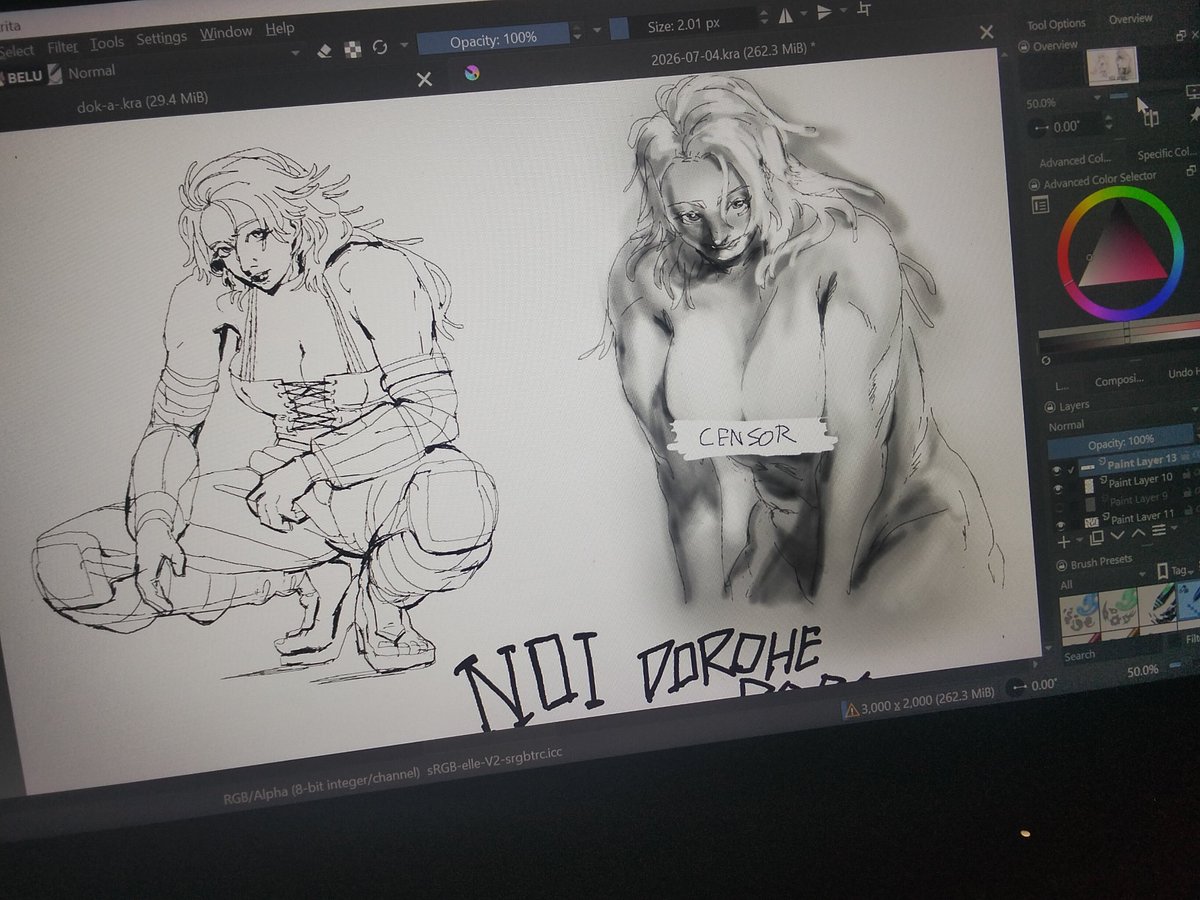Viewport: 1200px width, 900px height.
Task: Open the Overview zoom 50.0% dropdown arrow
Action: point(1097,98)
